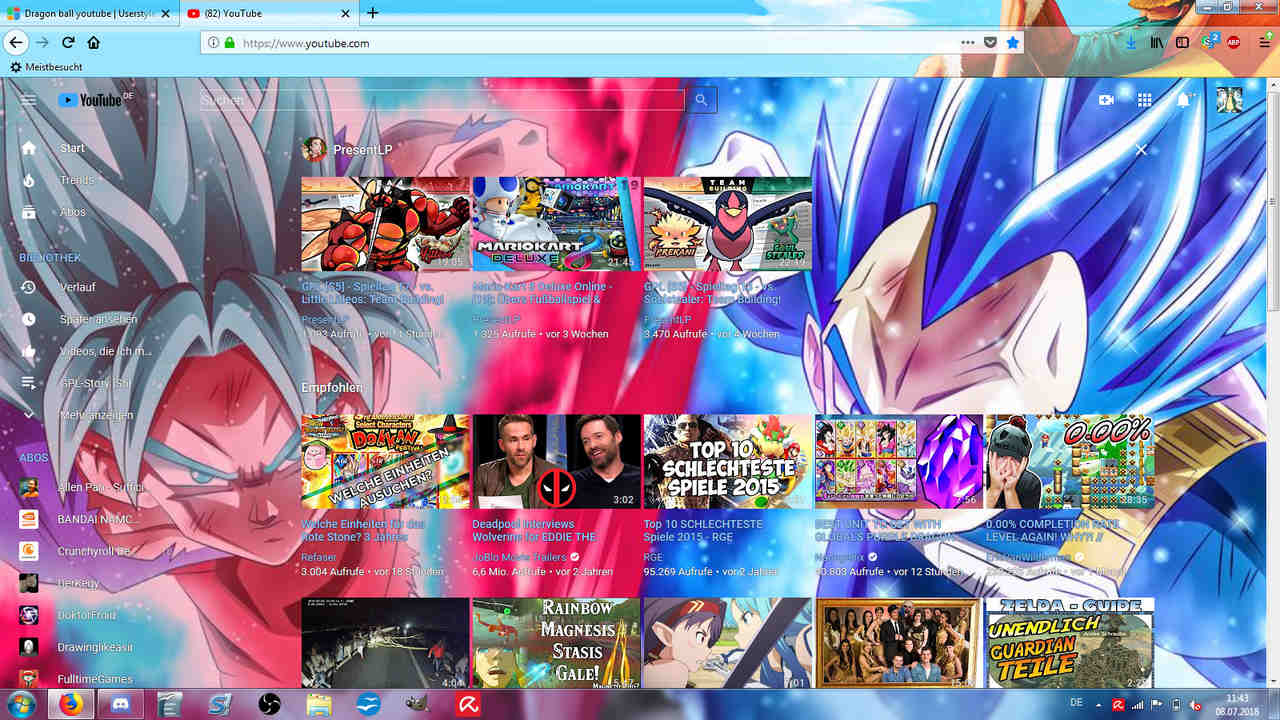This screenshot has width=1280, height=720.
Task: Open the Unendlich Guardian Teile thumbnail
Action: point(1069,645)
